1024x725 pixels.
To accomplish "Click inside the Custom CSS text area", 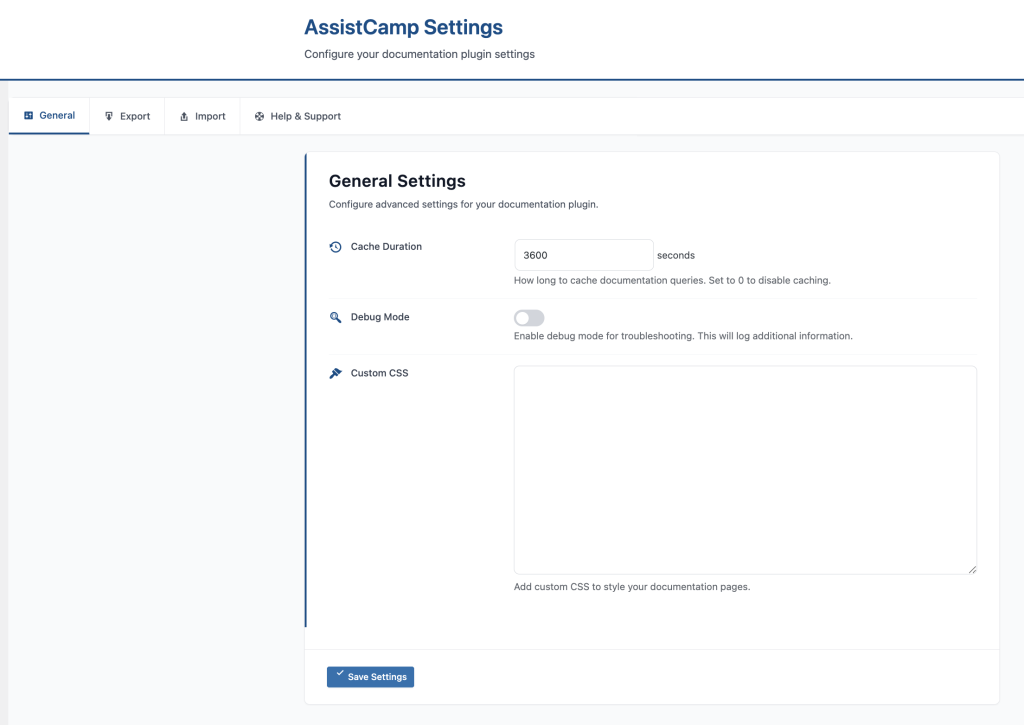I will [745, 469].
